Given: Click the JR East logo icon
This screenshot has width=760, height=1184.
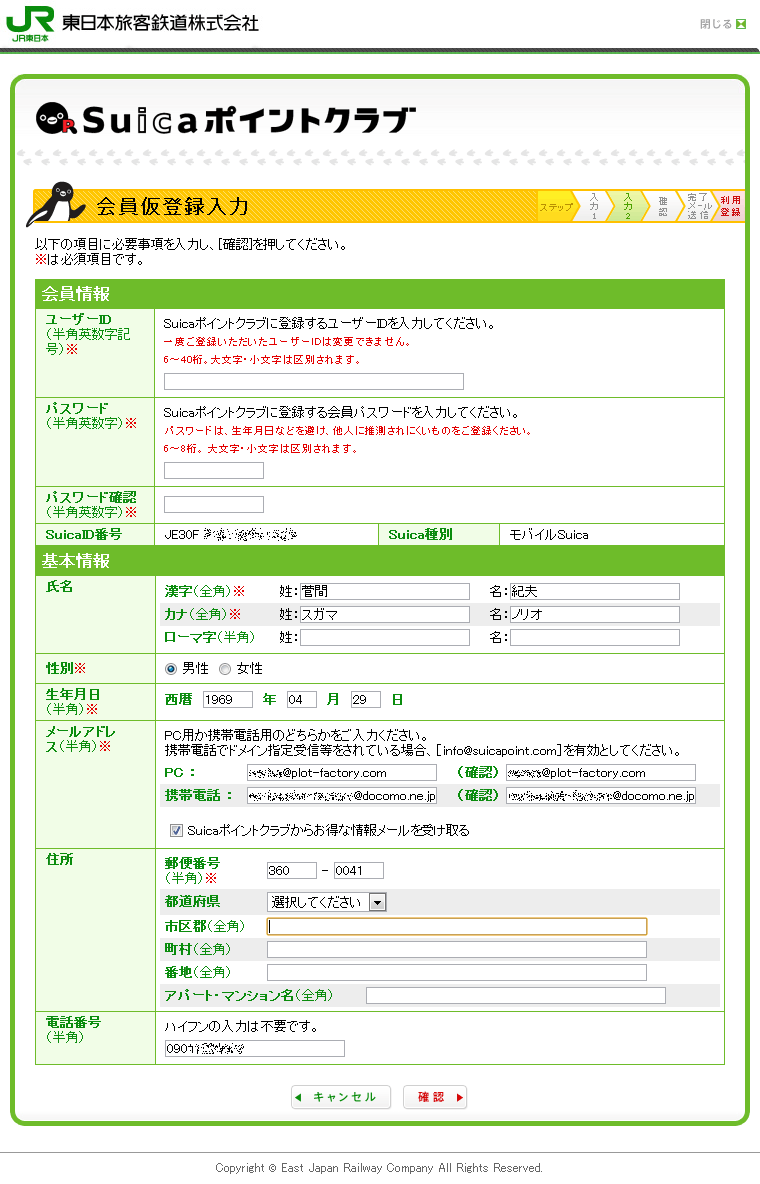Looking at the screenshot, I should 30,23.
